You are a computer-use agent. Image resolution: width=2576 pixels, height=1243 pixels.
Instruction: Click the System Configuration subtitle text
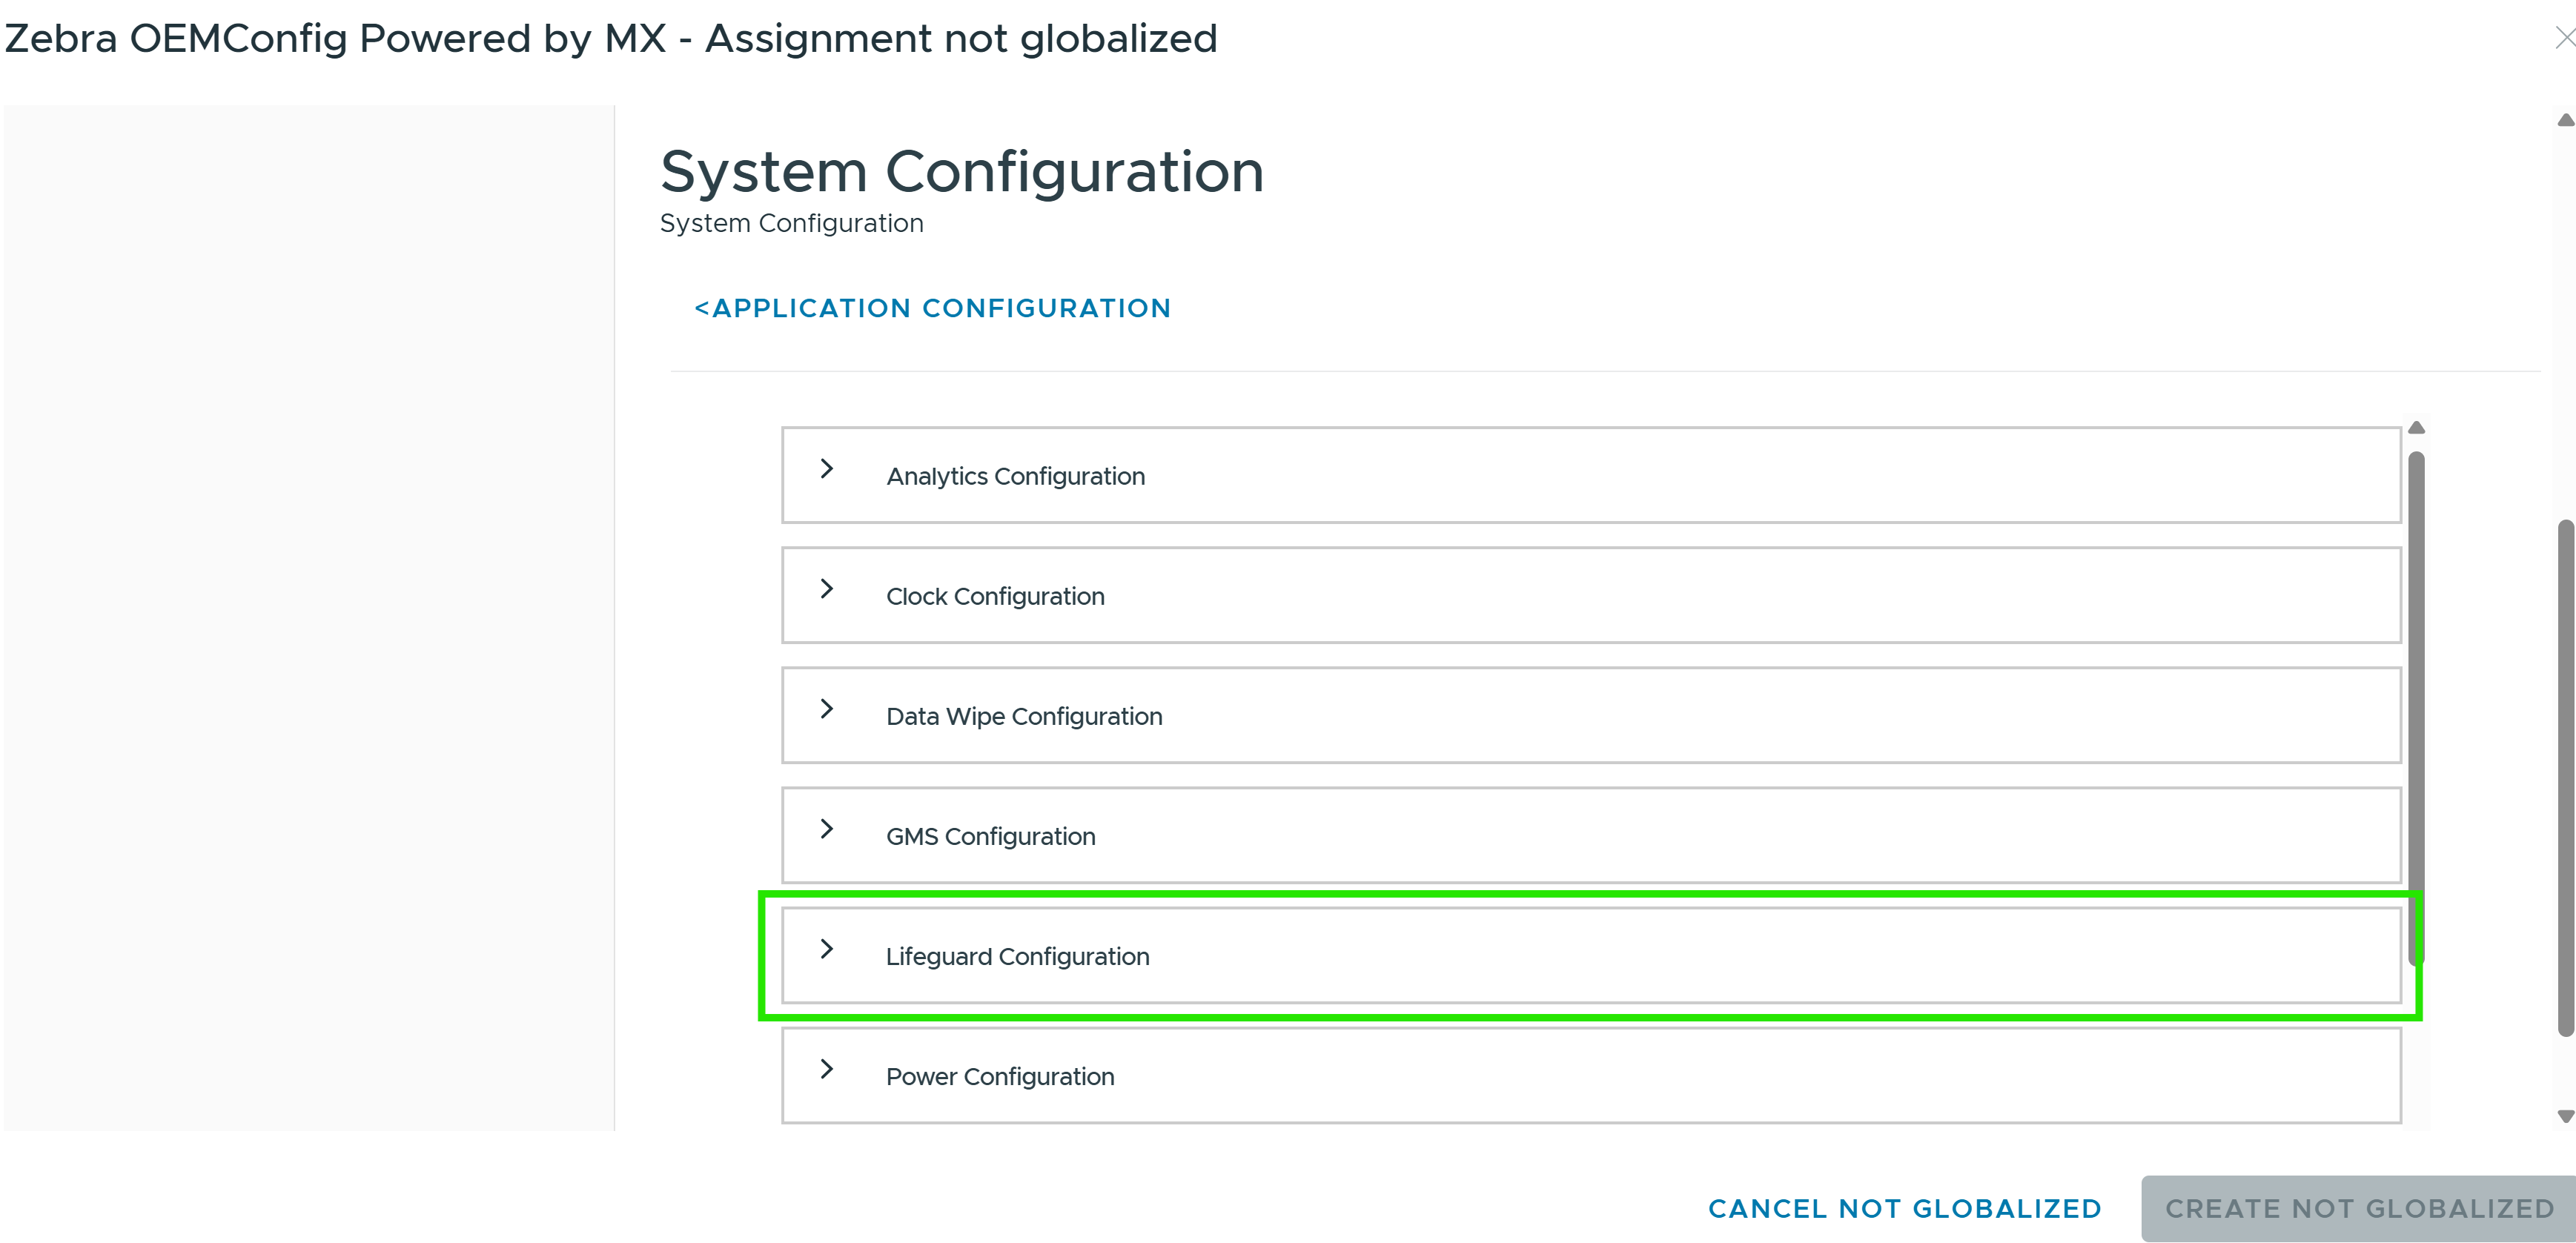(791, 223)
